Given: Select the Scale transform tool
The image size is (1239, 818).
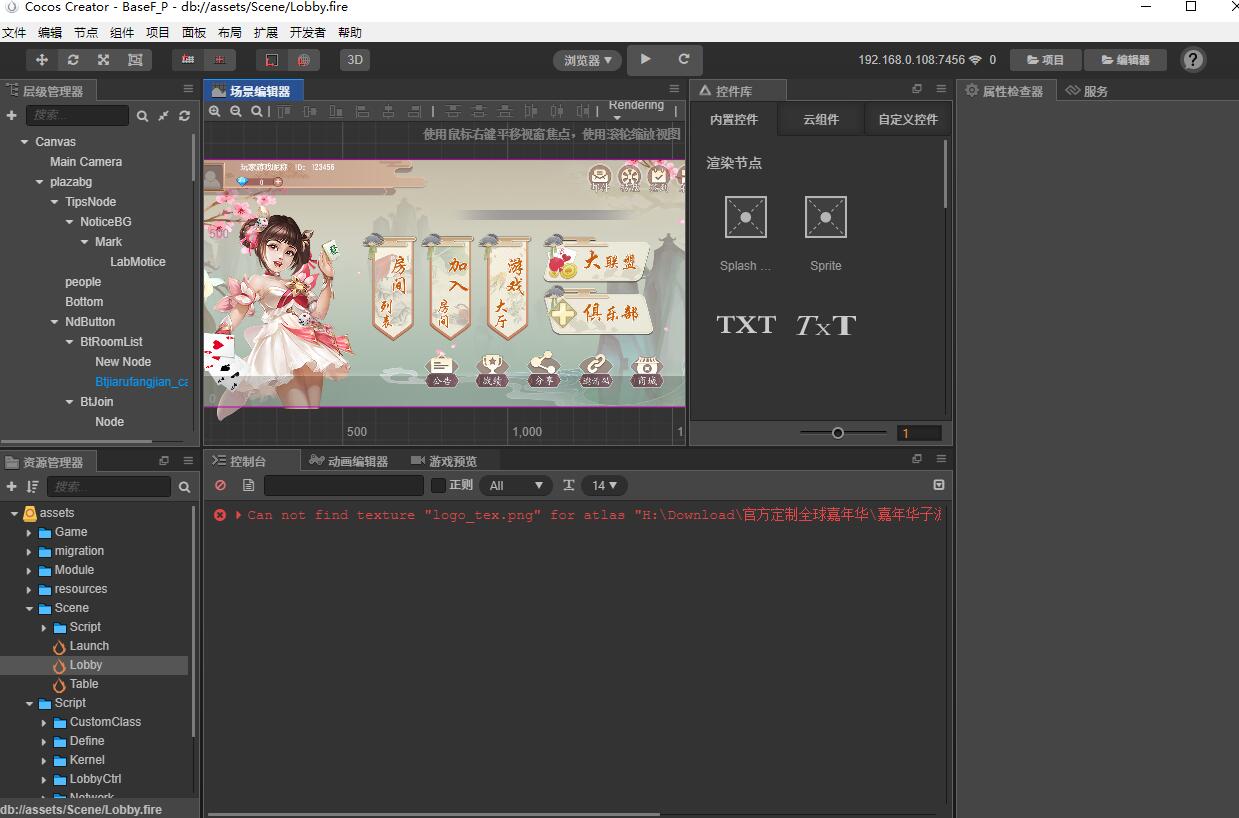Looking at the screenshot, I should (103, 60).
